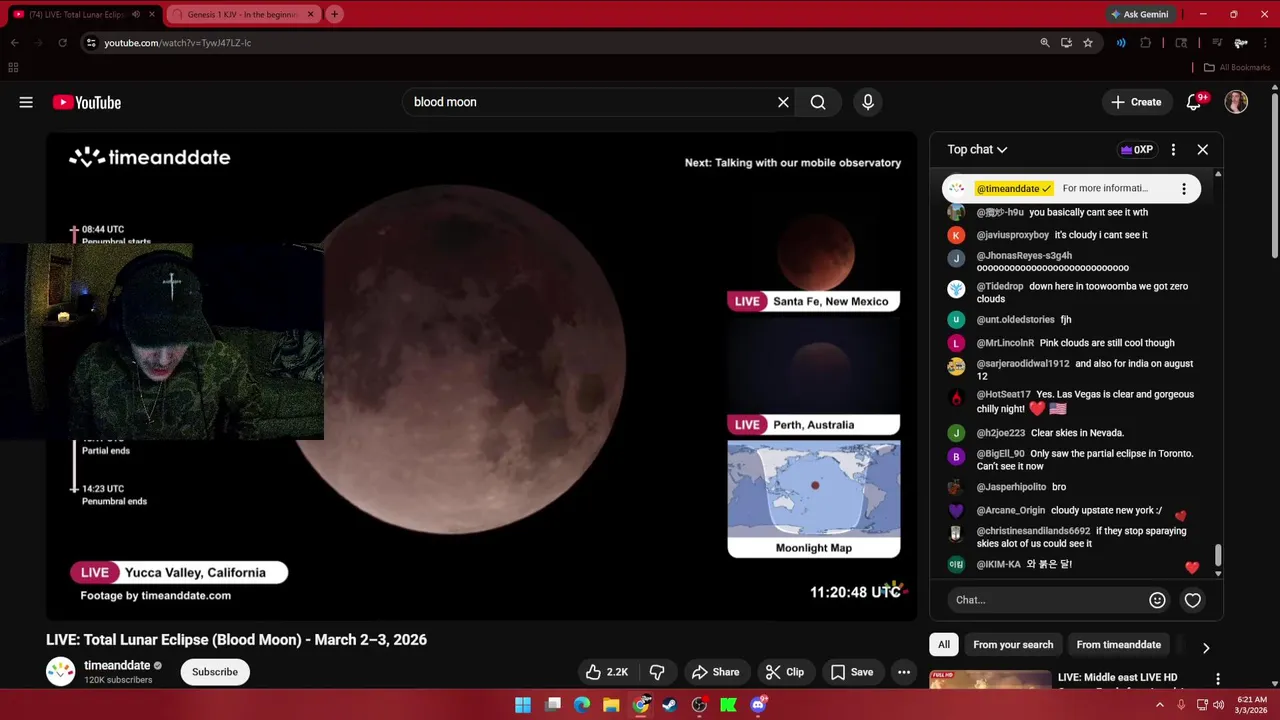Open a new Chrome tab
Viewport: 1280px width, 720px height.
[334, 14]
